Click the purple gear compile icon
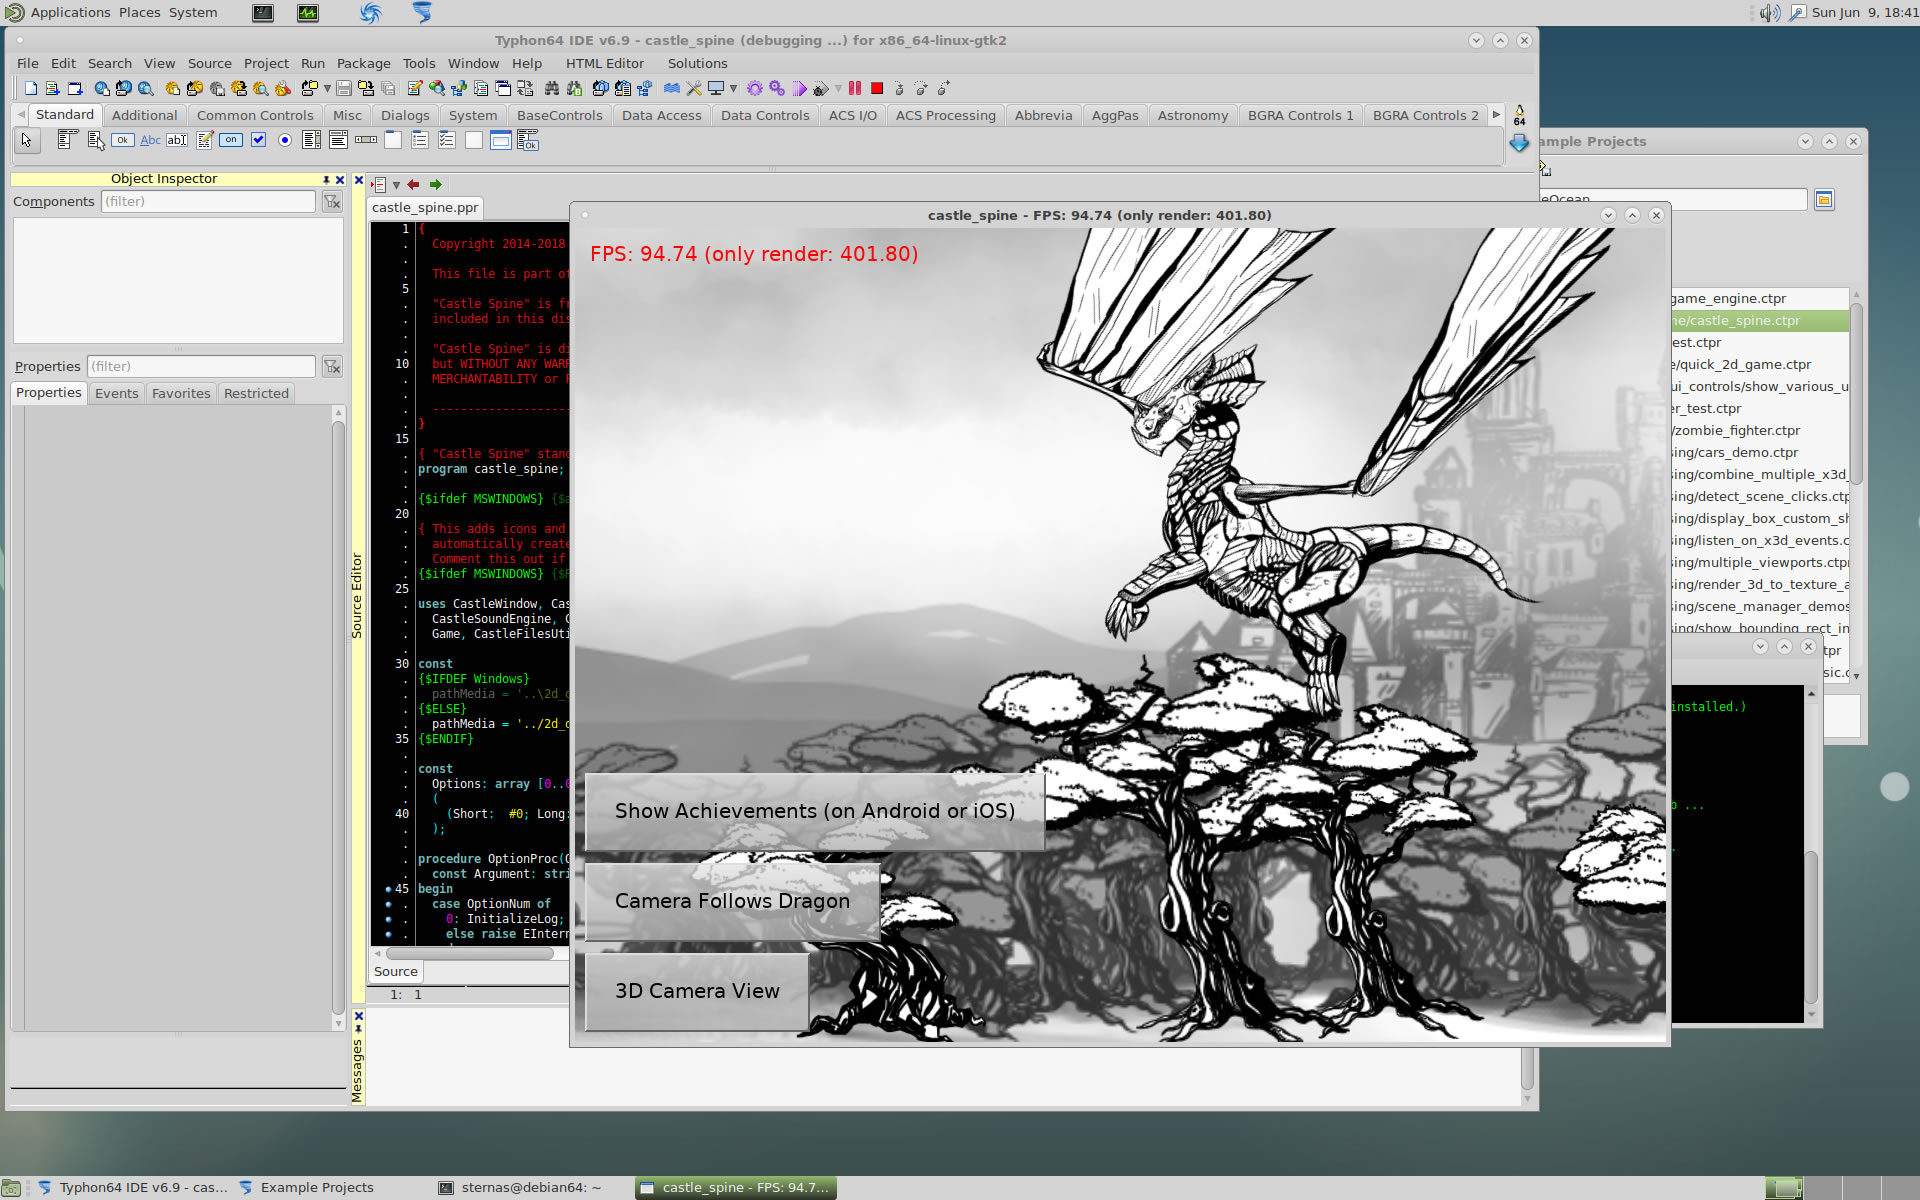This screenshot has height=1200, width=1920. [x=755, y=89]
